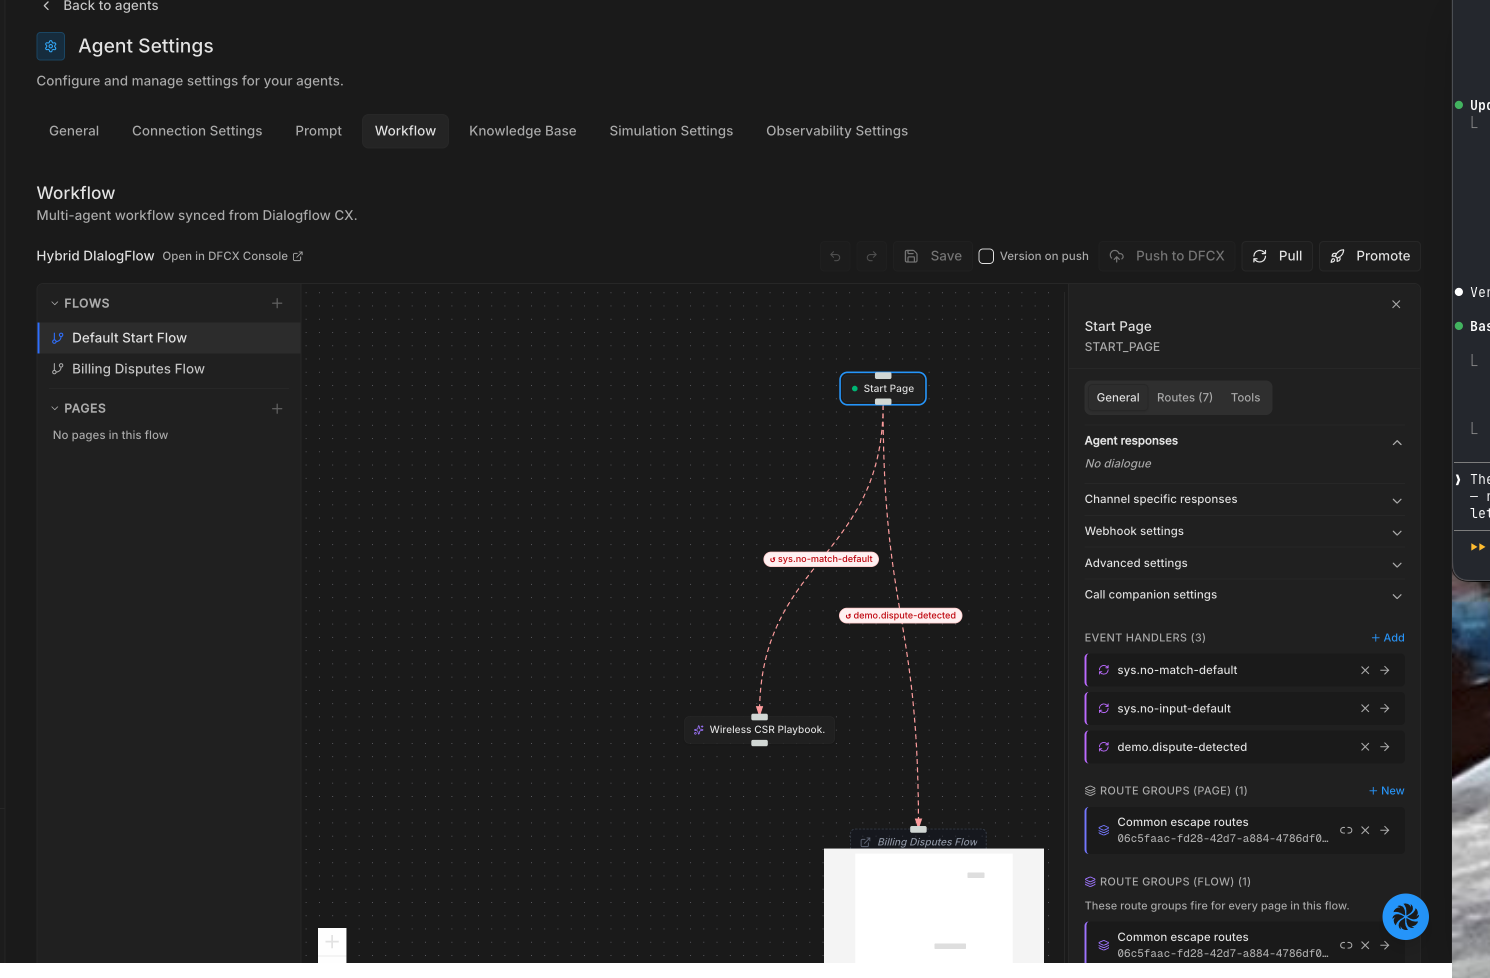Open the General settings tab

[x=74, y=131]
